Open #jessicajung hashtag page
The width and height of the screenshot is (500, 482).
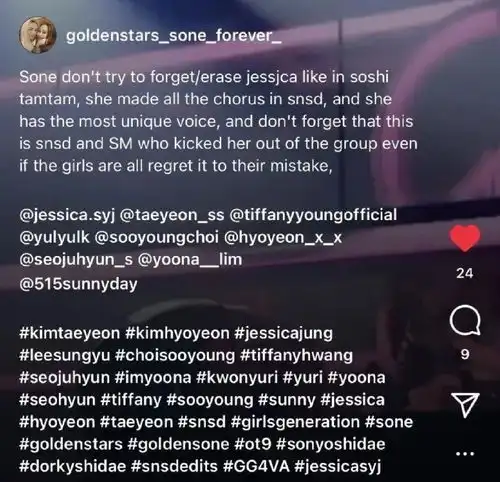pos(283,333)
